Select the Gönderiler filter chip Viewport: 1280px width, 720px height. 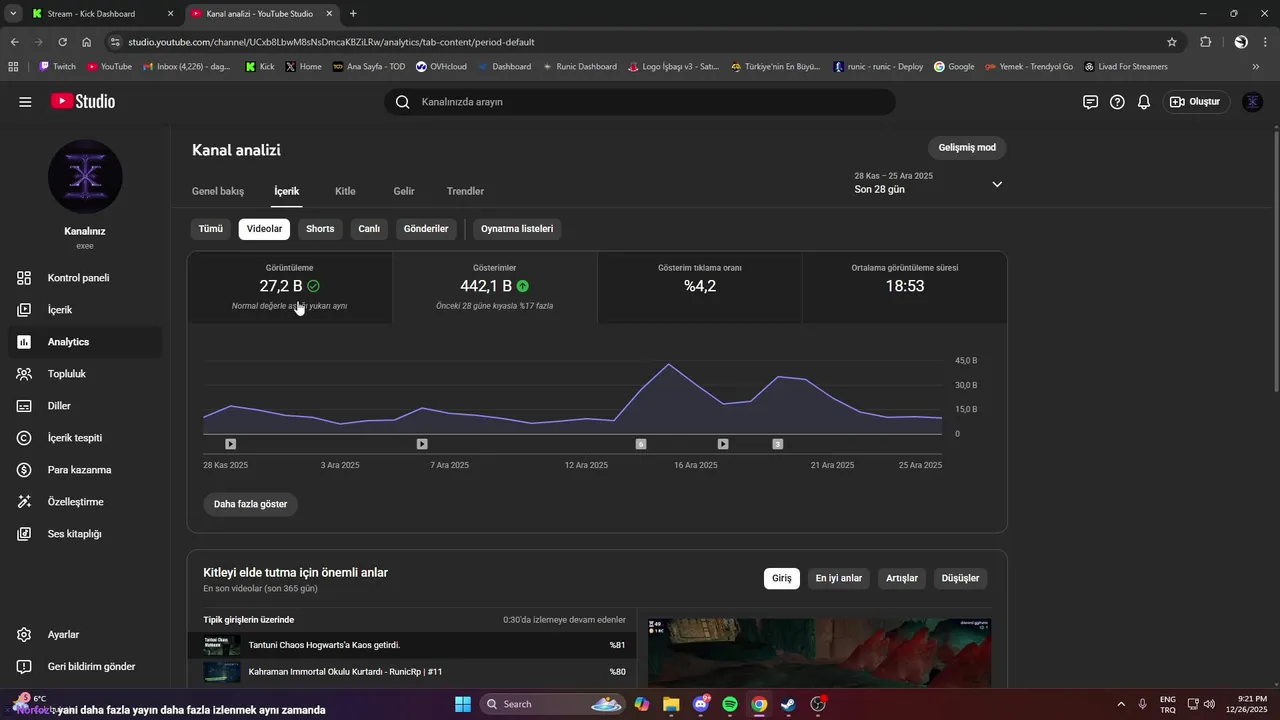426,229
